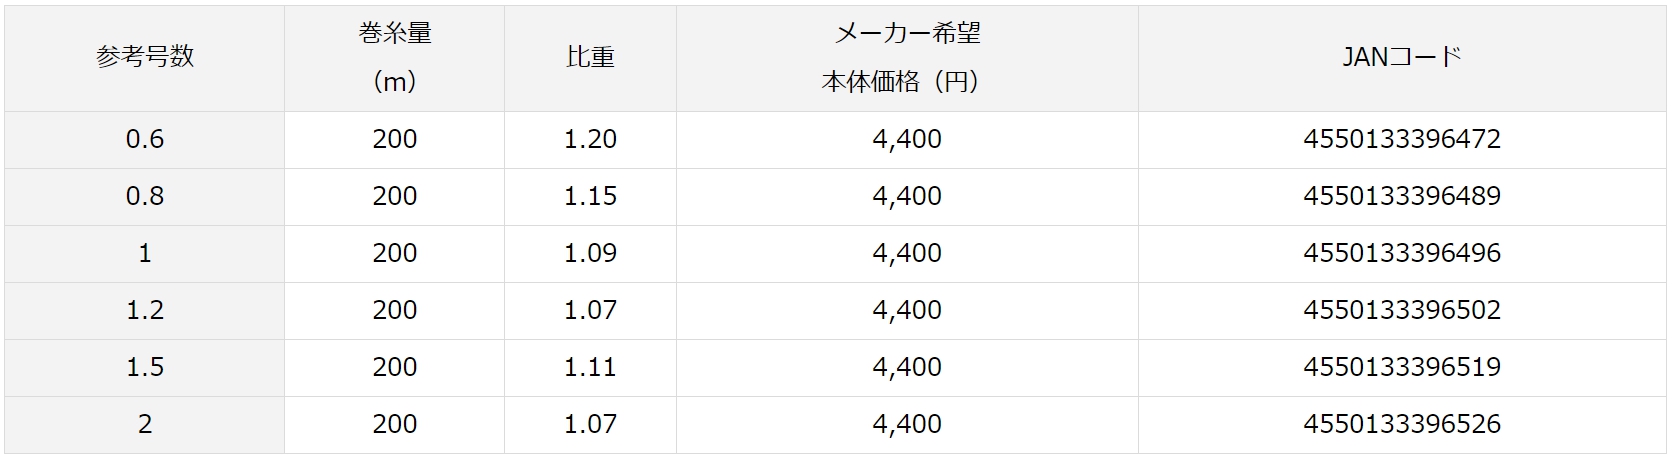Click the 1.20 specific gravity value
The height and width of the screenshot is (458, 1673).
coord(590,139)
